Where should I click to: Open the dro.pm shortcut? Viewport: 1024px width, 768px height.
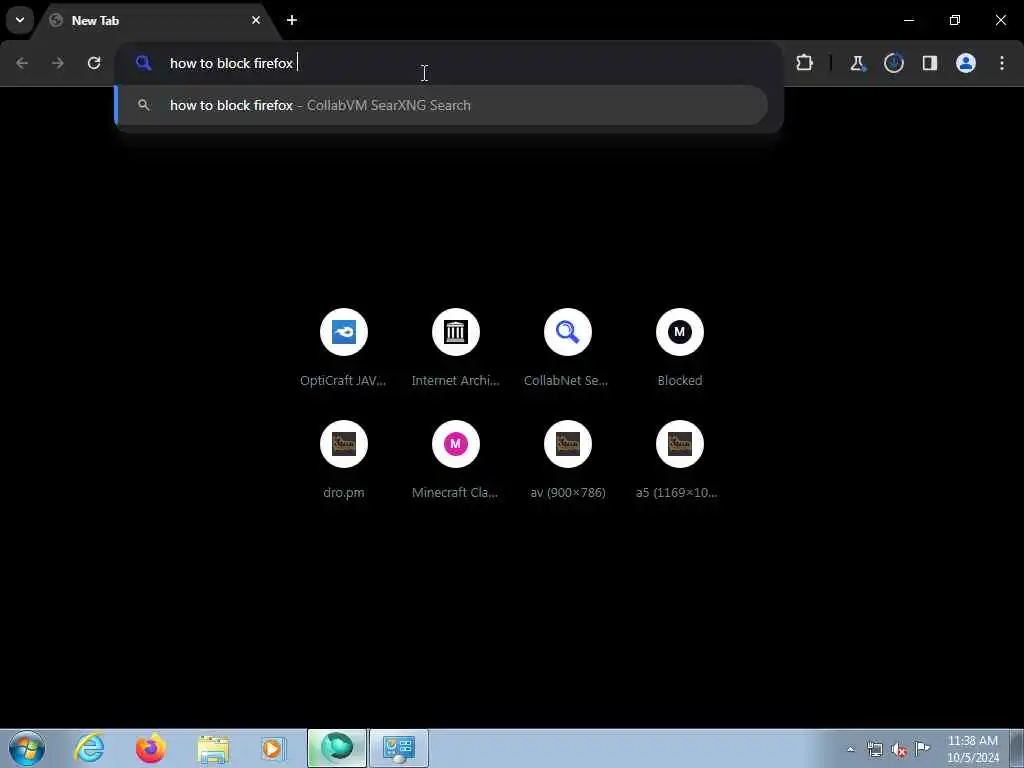[x=344, y=460]
